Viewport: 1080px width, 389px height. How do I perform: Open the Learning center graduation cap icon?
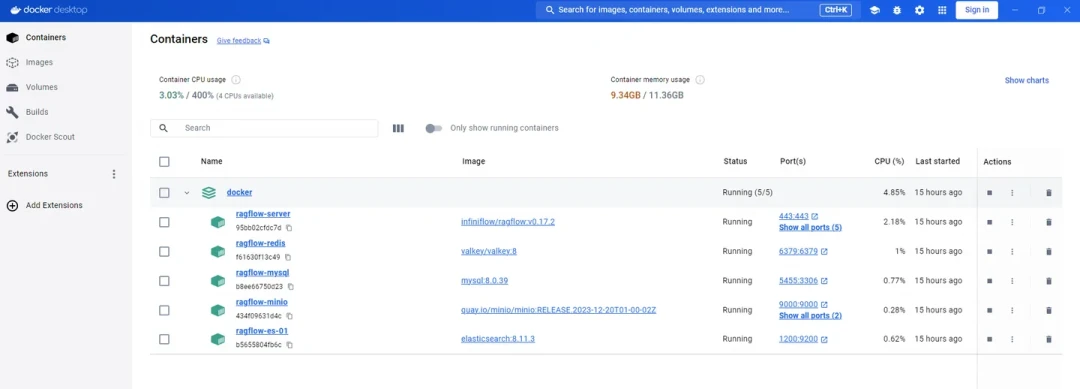pos(874,10)
